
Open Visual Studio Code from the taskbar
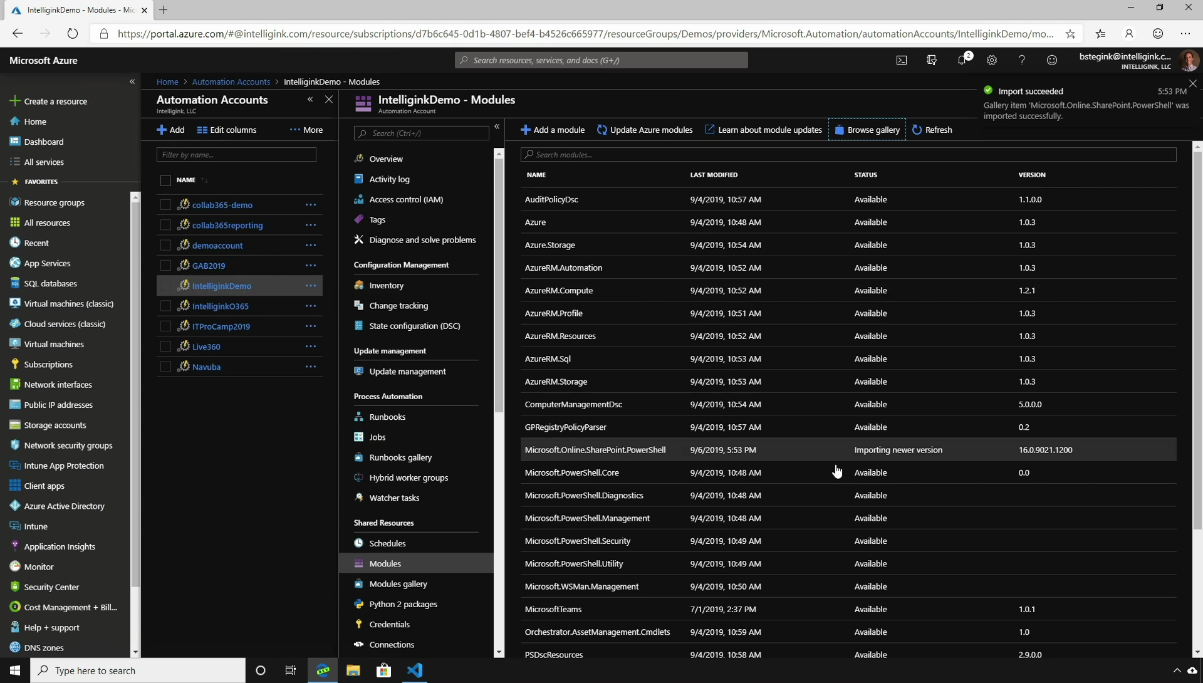(x=415, y=670)
